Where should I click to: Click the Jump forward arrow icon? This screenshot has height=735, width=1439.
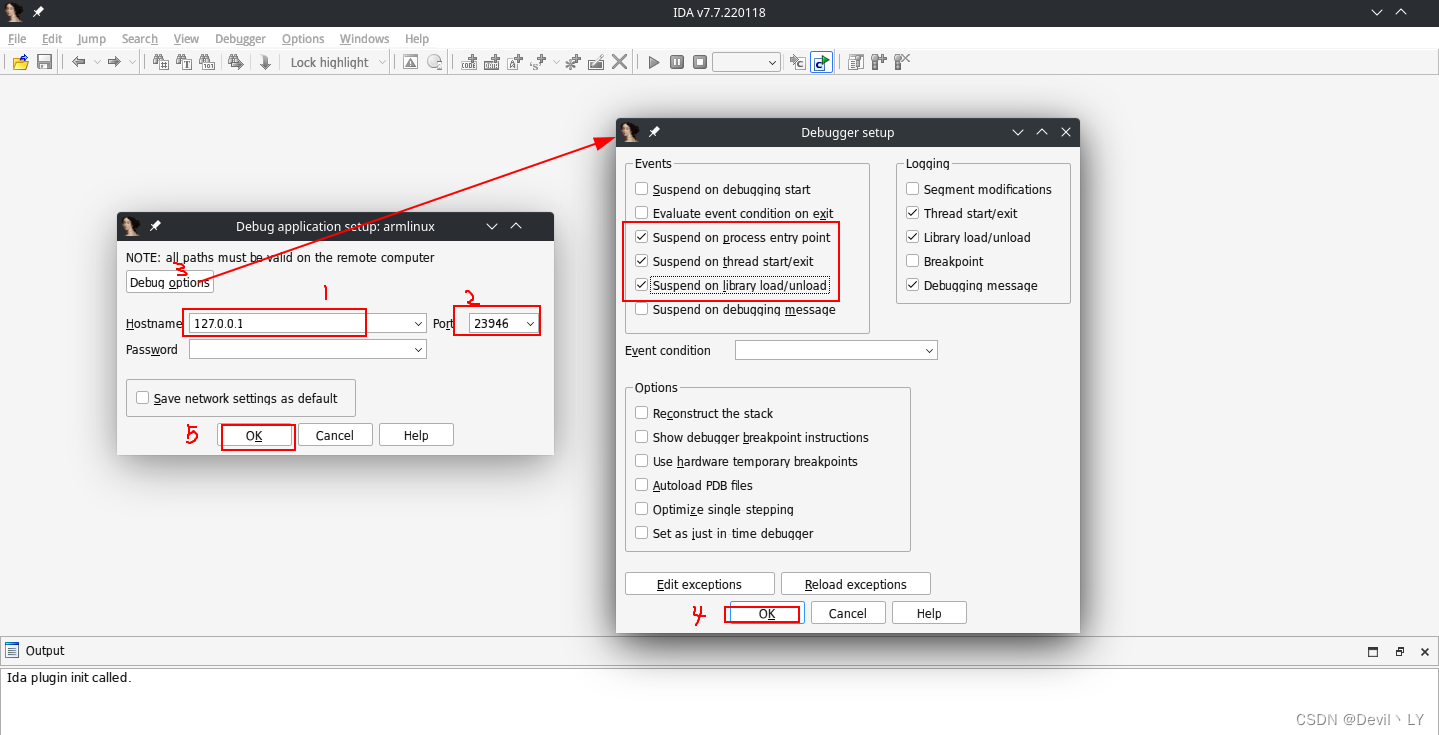point(114,62)
